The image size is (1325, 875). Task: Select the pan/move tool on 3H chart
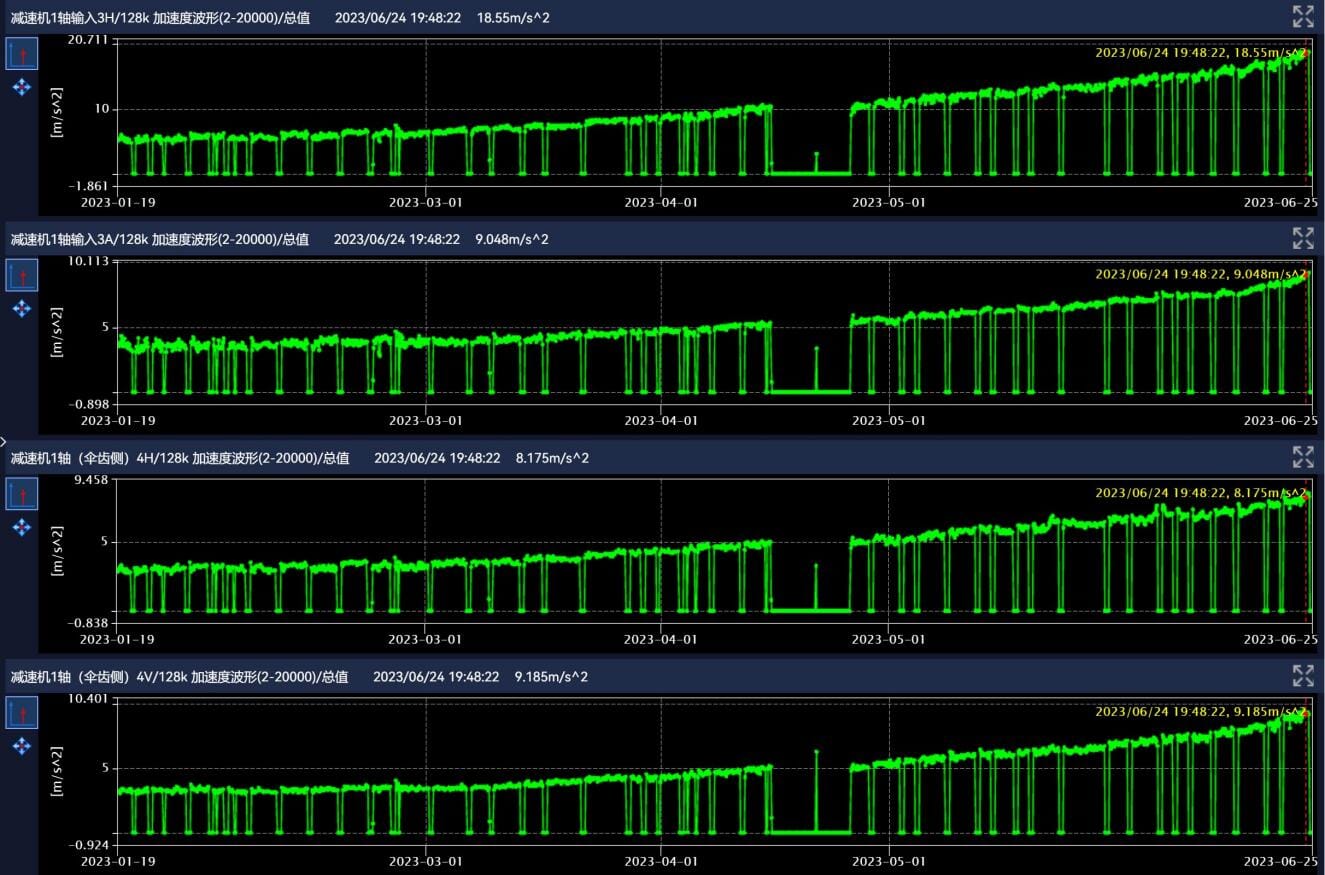tap(22, 88)
